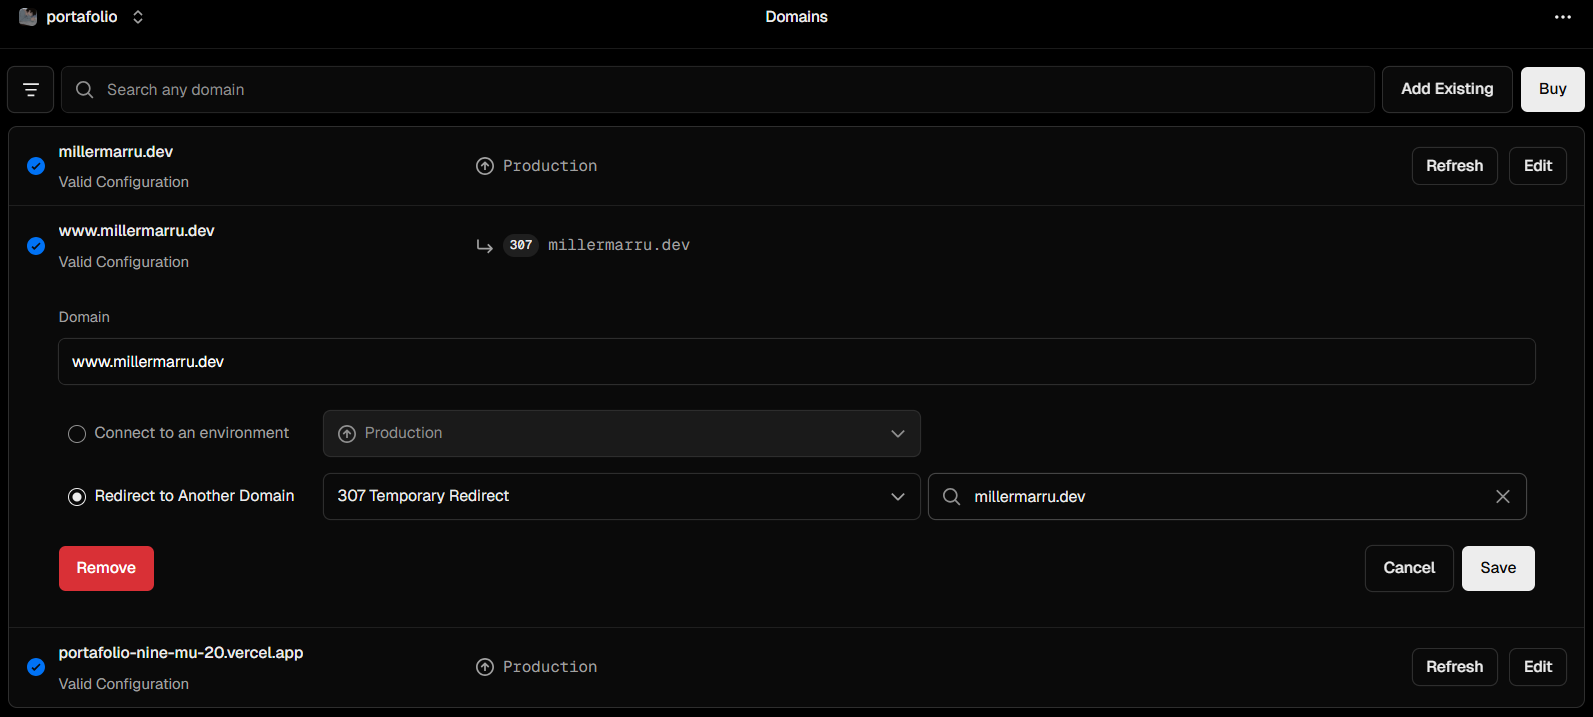Remove the www.millermarru.dev domain
Viewport: 1593px width, 717px height.
point(106,568)
